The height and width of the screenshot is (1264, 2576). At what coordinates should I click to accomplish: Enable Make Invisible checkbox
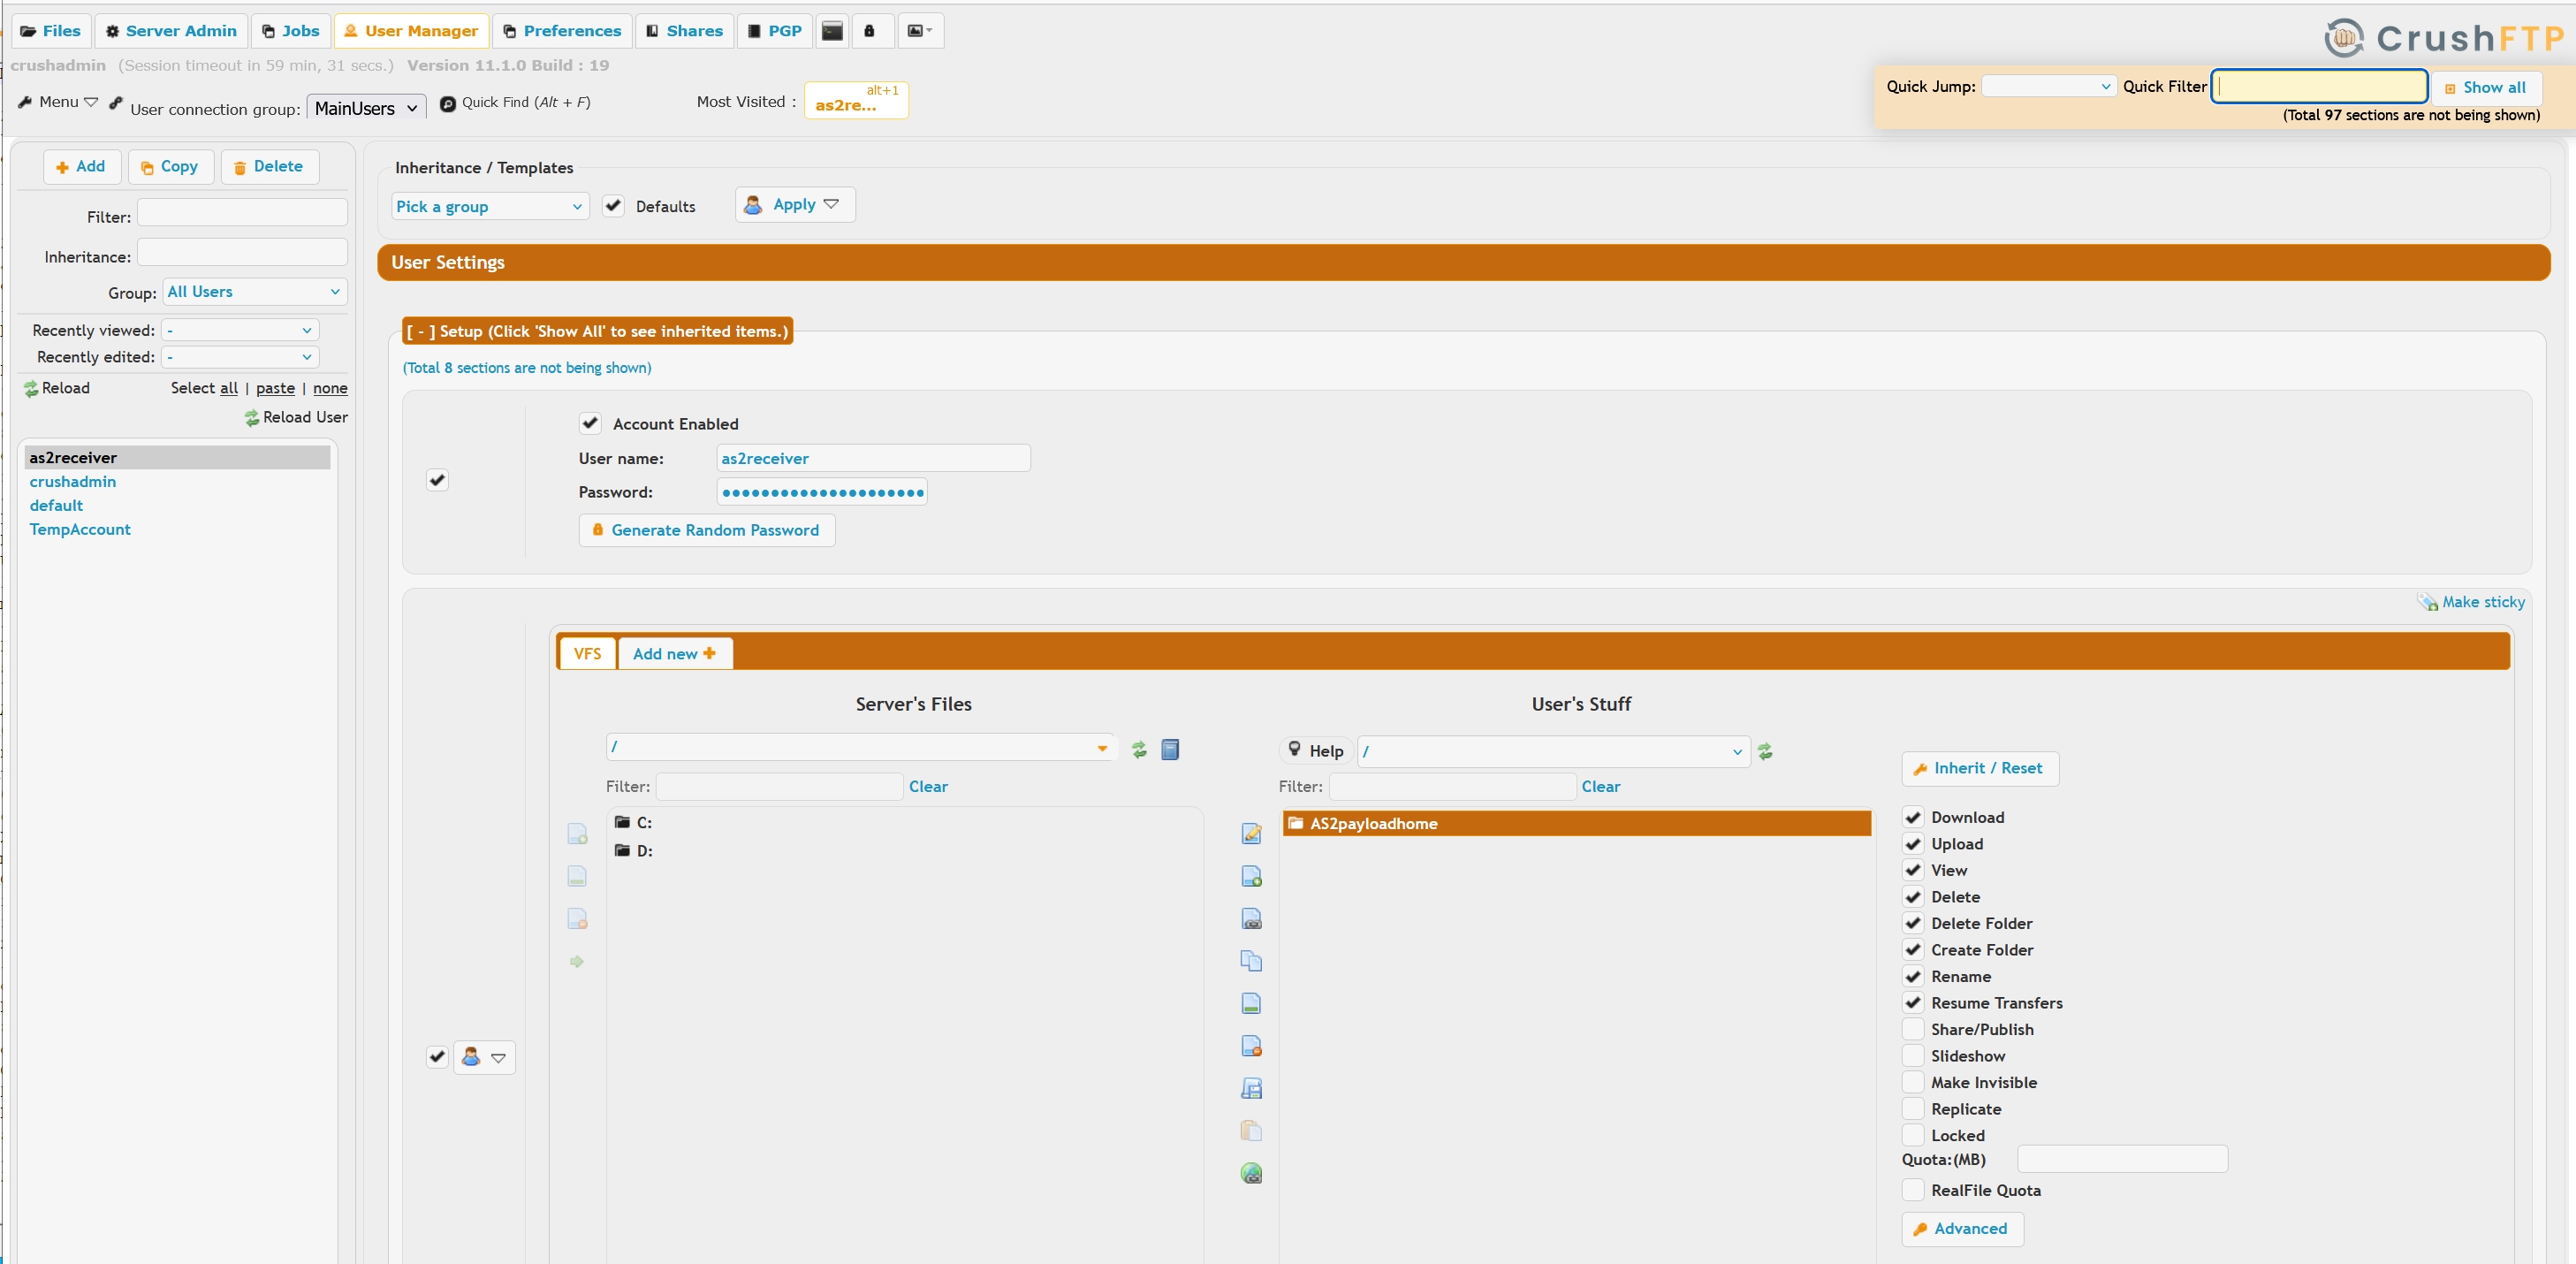click(1913, 1082)
